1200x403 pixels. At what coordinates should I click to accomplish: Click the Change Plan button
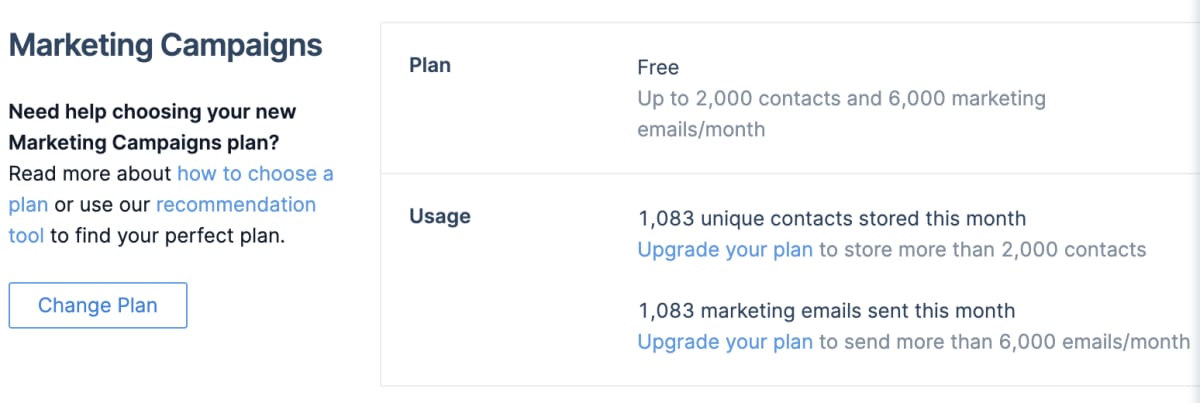(98, 305)
